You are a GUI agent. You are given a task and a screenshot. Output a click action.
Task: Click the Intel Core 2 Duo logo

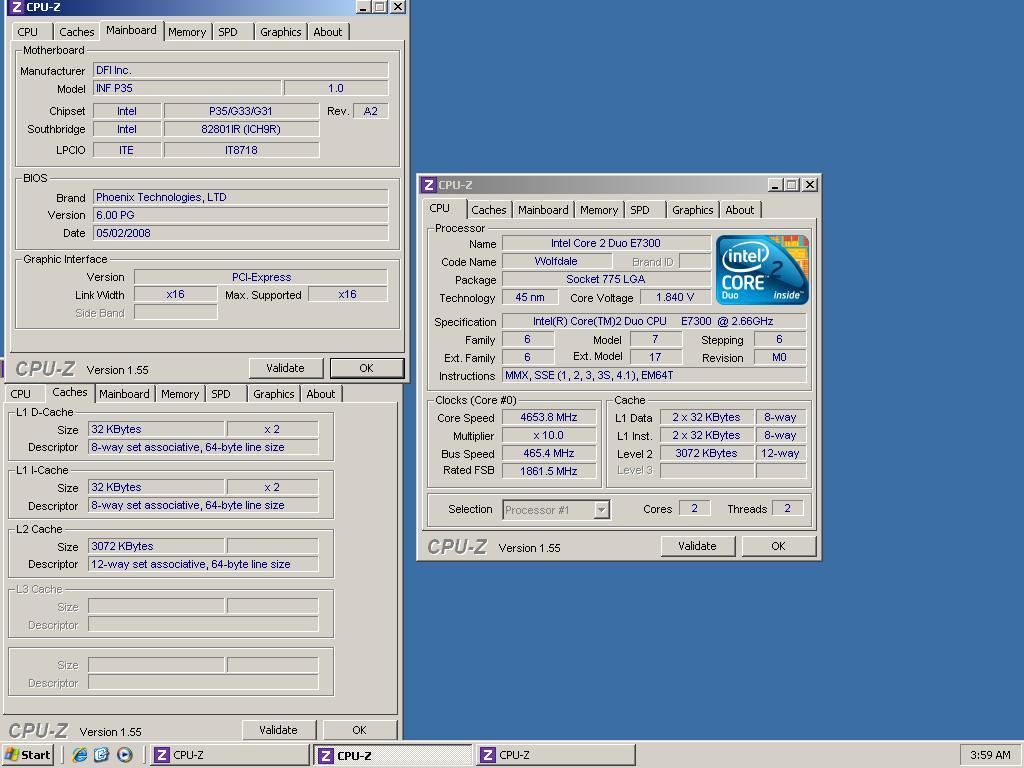[x=761, y=270]
